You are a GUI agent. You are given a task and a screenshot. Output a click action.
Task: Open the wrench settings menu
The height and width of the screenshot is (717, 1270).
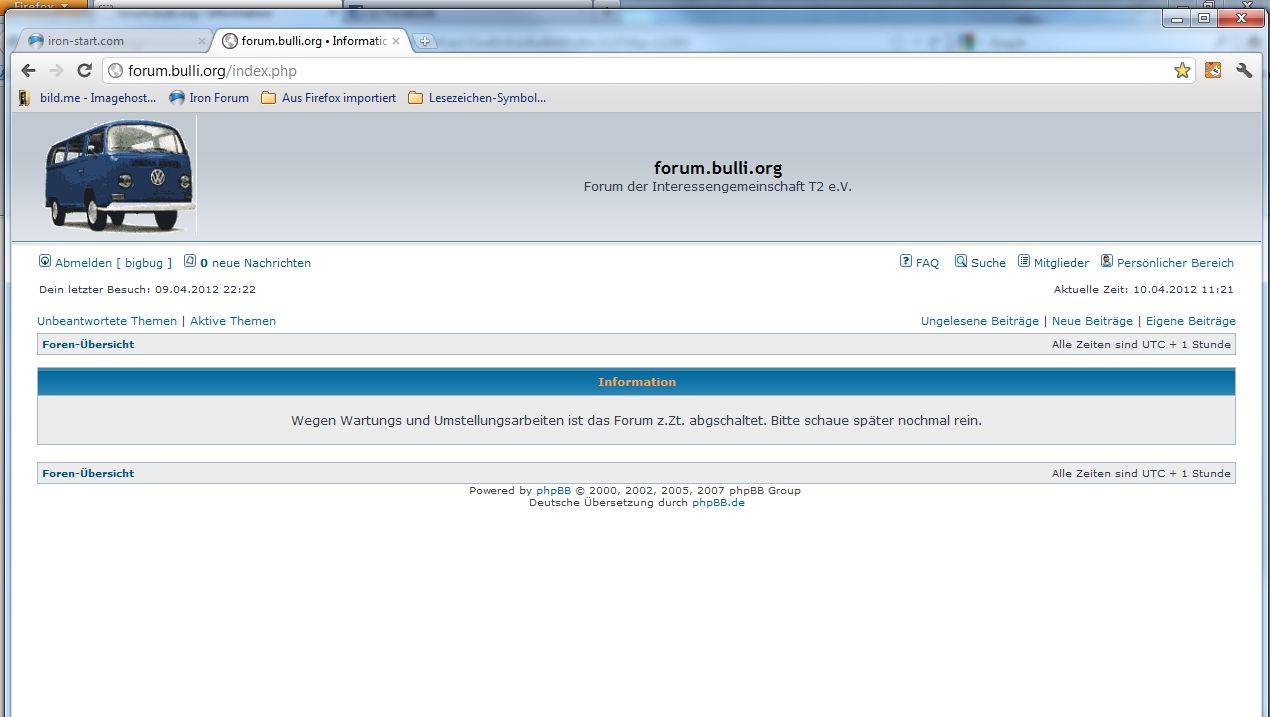pyautogui.click(x=1244, y=70)
